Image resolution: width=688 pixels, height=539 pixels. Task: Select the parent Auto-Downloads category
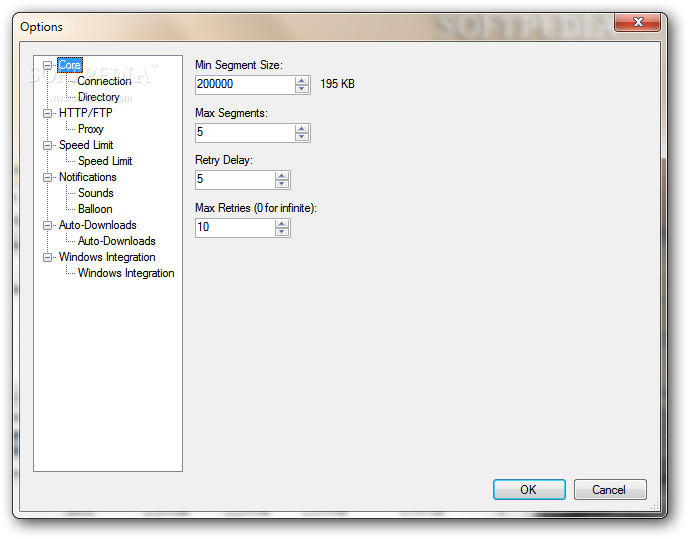click(x=98, y=225)
